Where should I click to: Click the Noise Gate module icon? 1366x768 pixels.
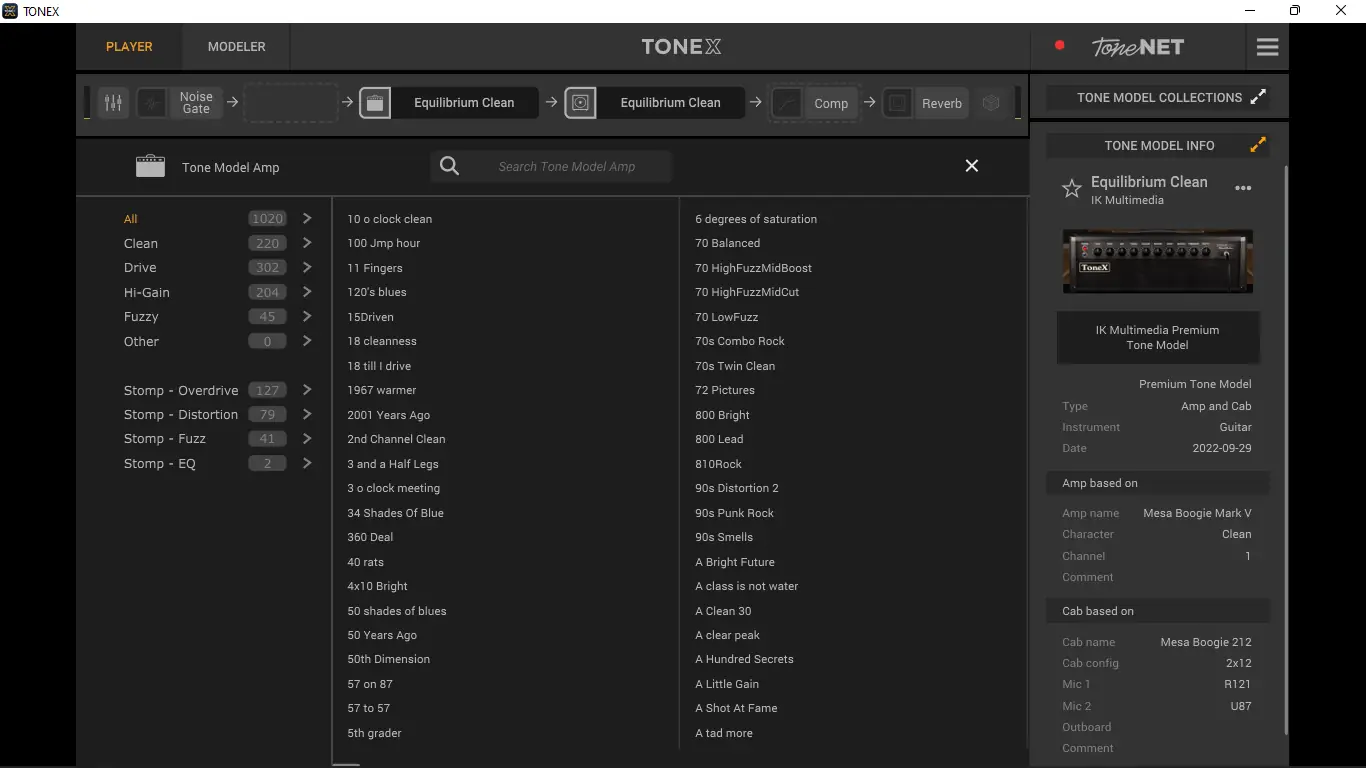click(152, 102)
